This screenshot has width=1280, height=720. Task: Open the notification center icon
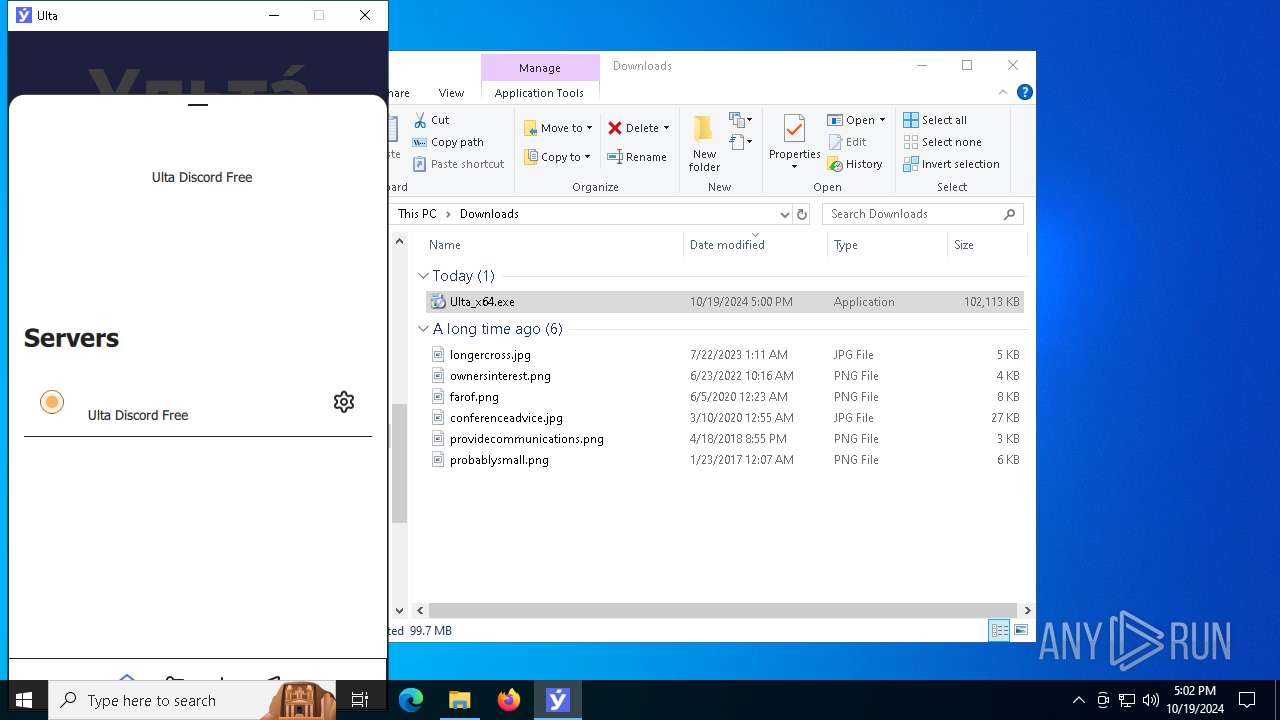pos(1247,700)
